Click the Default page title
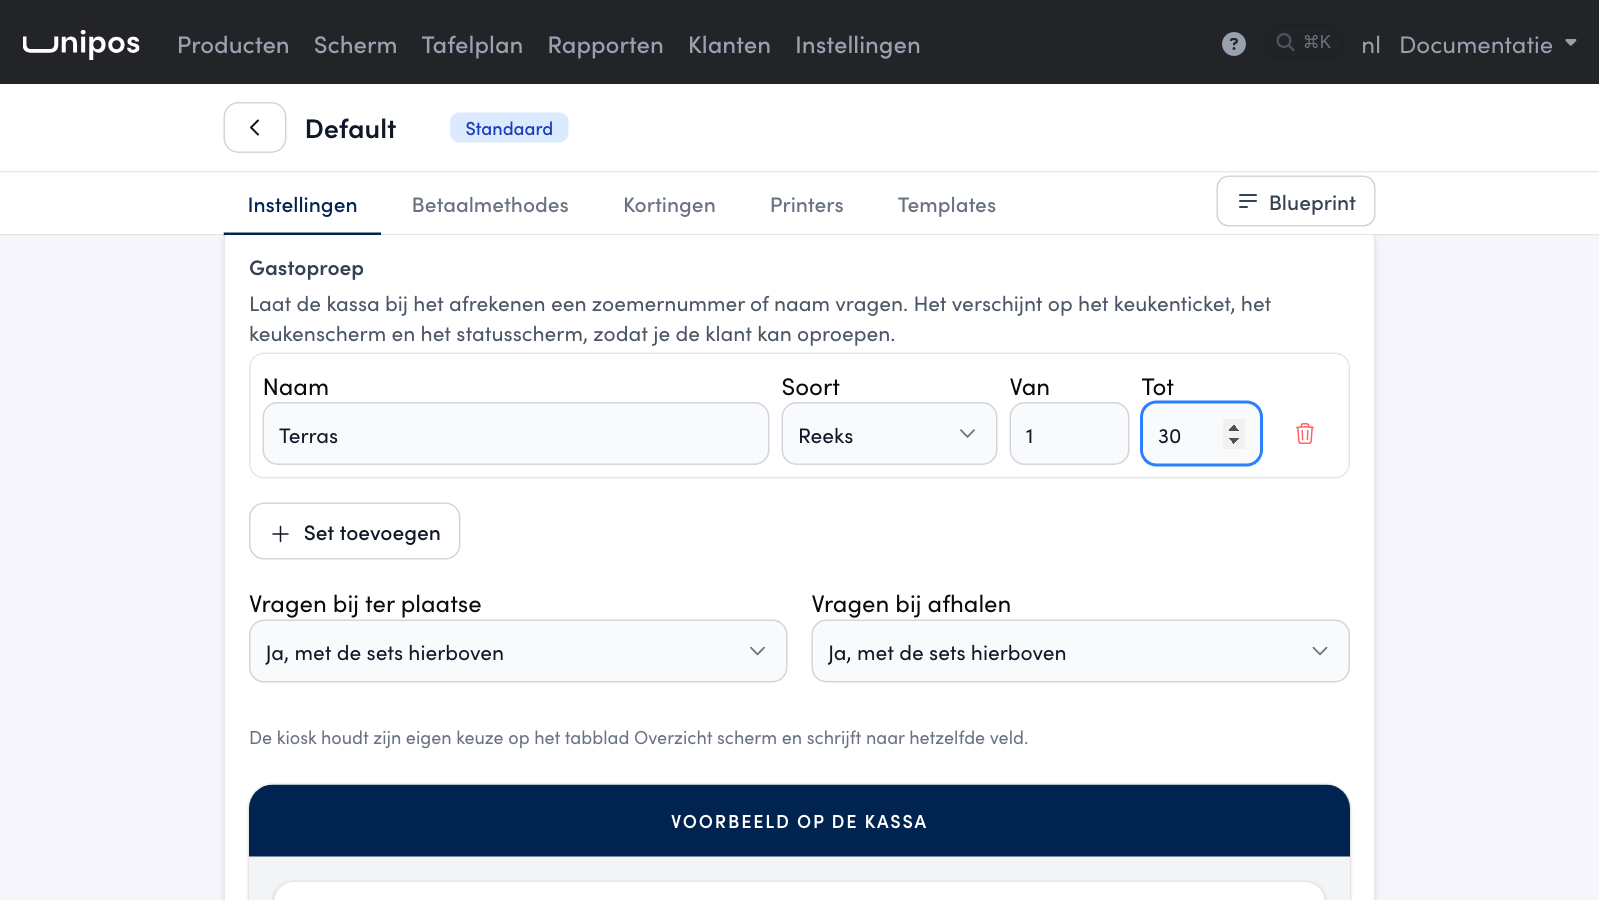The height and width of the screenshot is (900, 1599). (350, 129)
